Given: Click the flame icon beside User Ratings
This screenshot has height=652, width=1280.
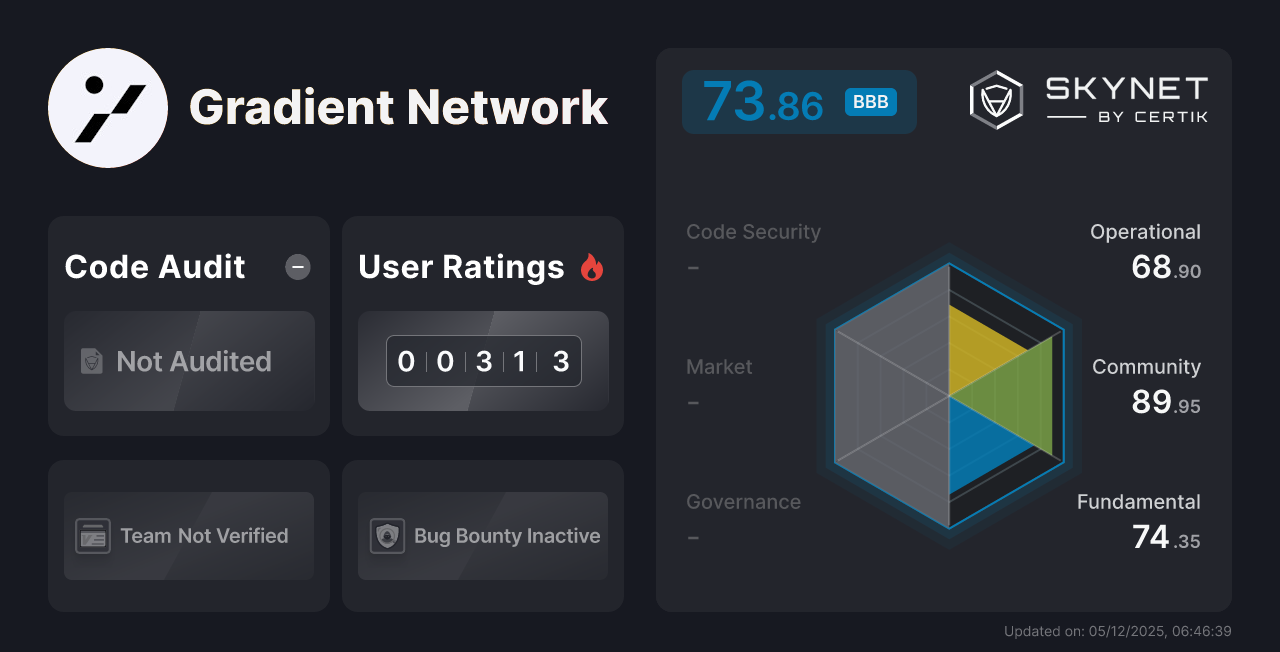Looking at the screenshot, I should pos(593,266).
